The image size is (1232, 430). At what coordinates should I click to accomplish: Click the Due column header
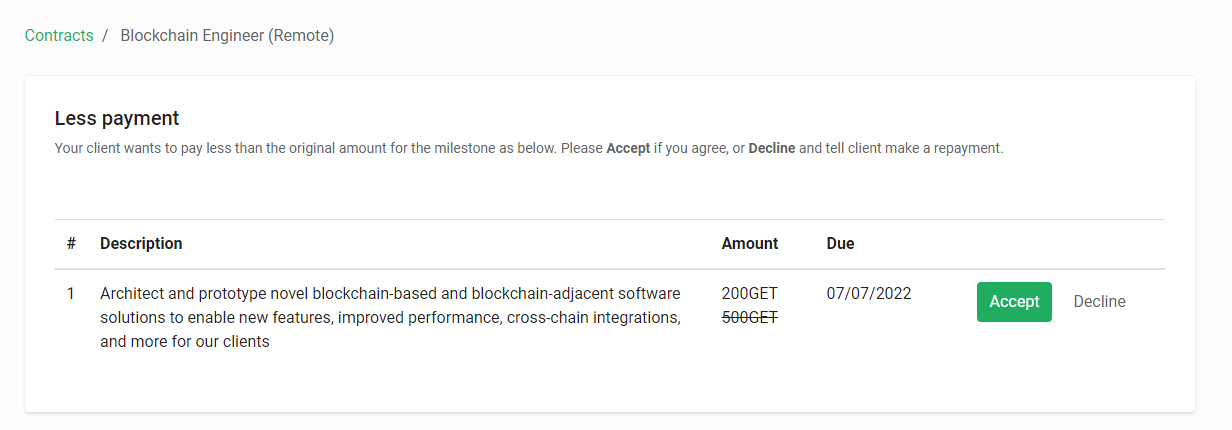tap(840, 243)
